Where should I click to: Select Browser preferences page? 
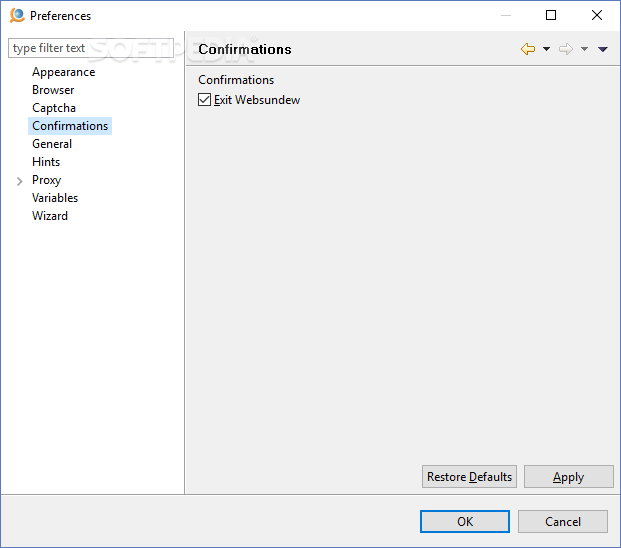click(53, 90)
